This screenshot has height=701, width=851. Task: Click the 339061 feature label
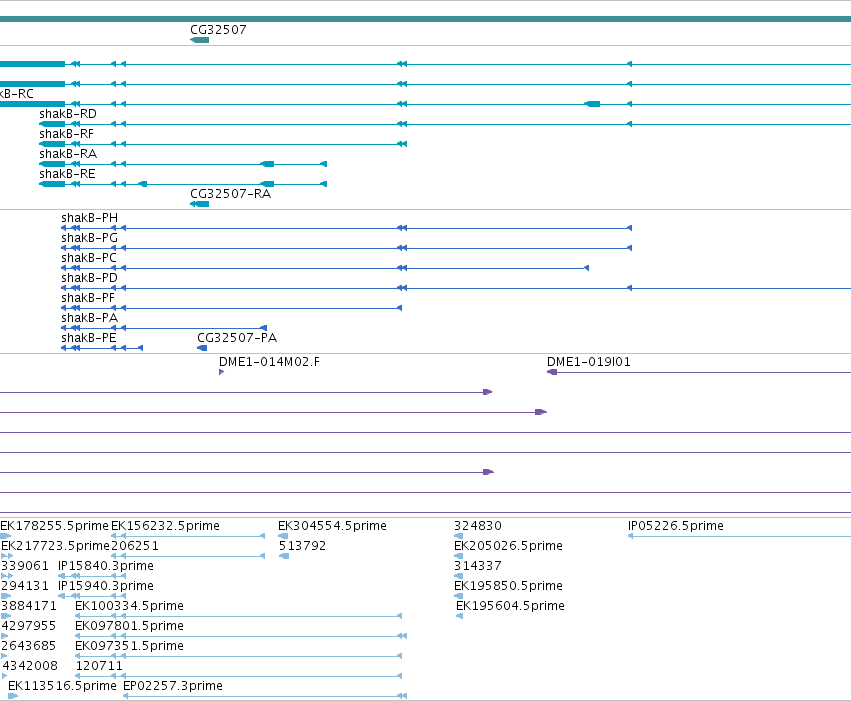pyautogui.click(x=25, y=566)
